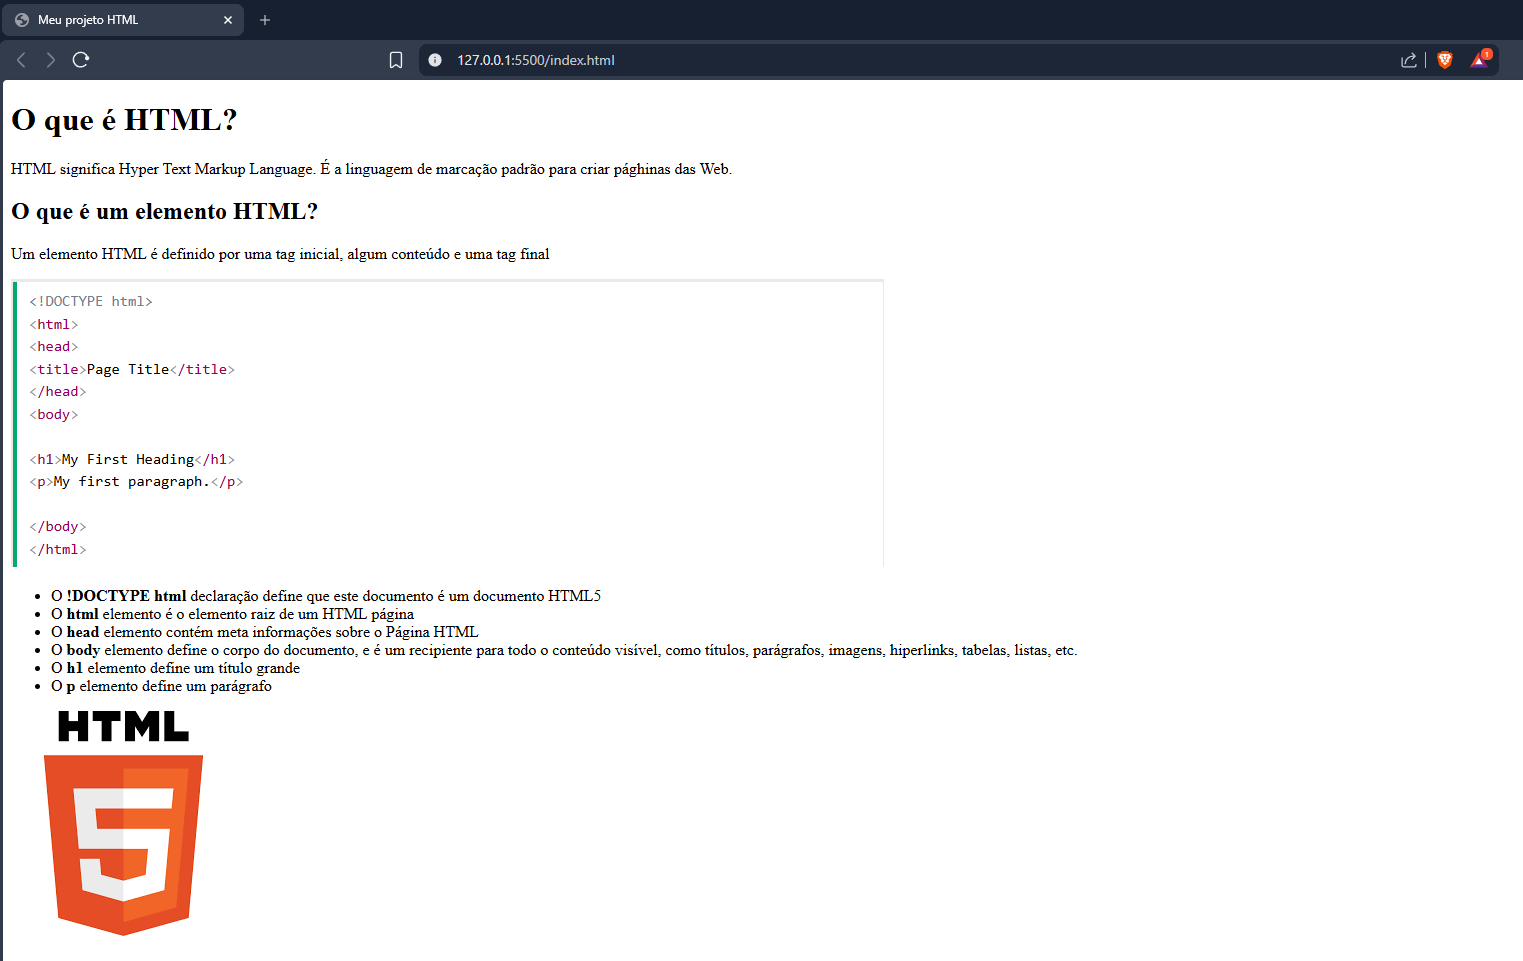Click list item 'O p elemento define um parágrafo'
Viewport: 1523px width, 961px height.
point(161,686)
